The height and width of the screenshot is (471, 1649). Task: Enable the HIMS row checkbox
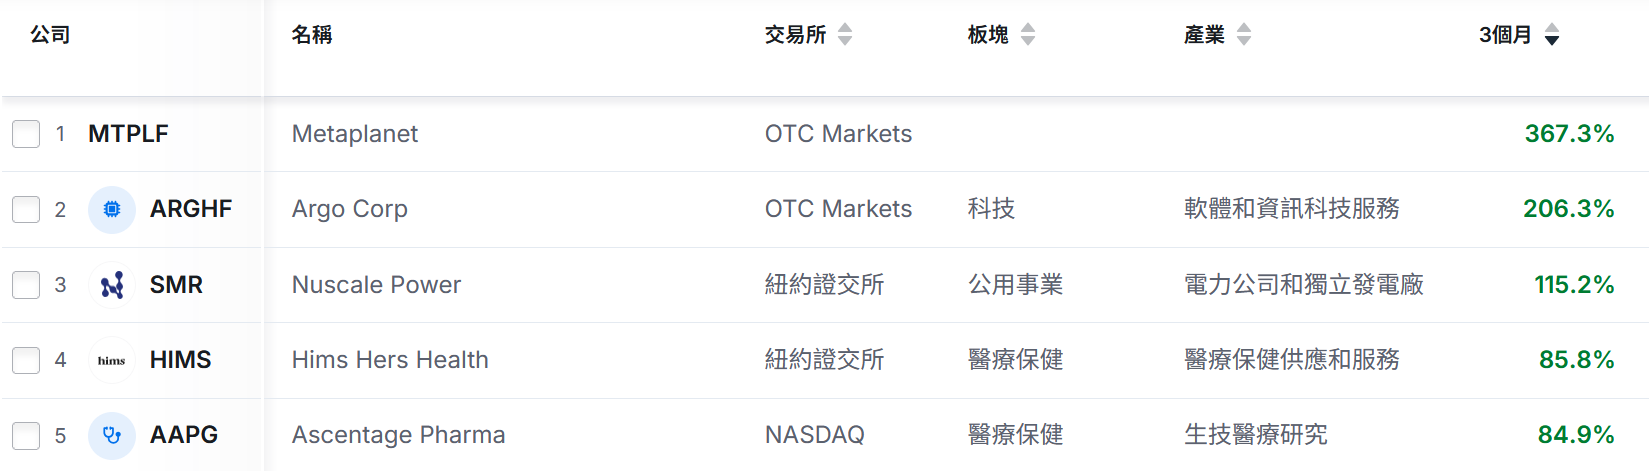click(26, 360)
